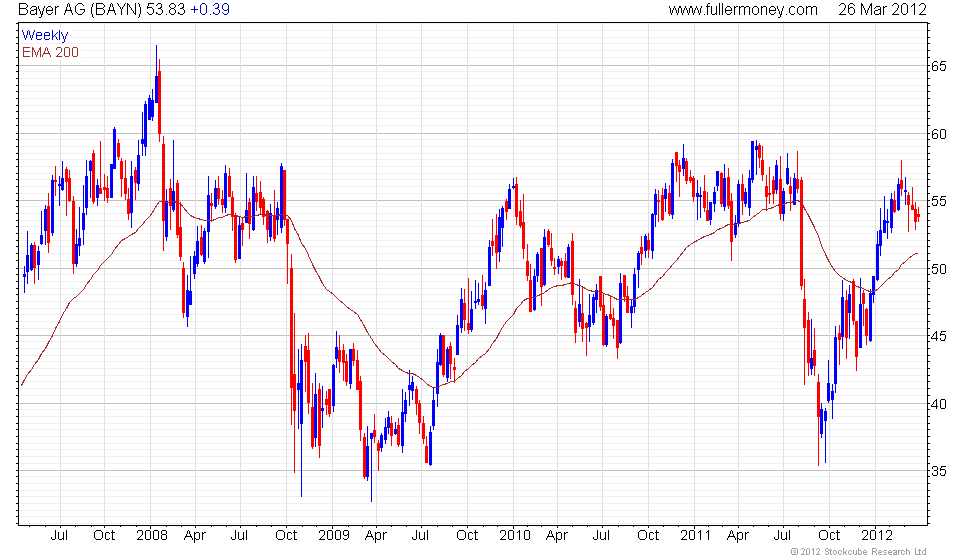
Task: Click the 50 price axis label
Action: (x=939, y=269)
